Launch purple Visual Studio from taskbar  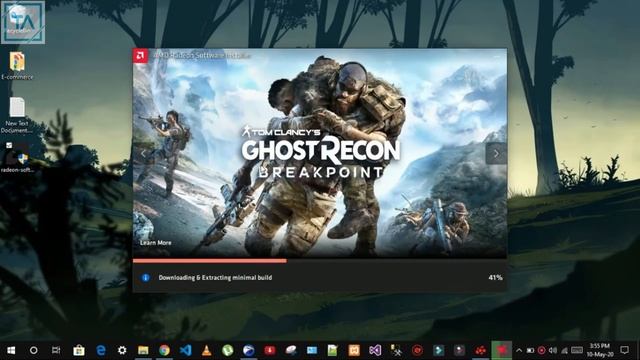[x=375, y=350]
